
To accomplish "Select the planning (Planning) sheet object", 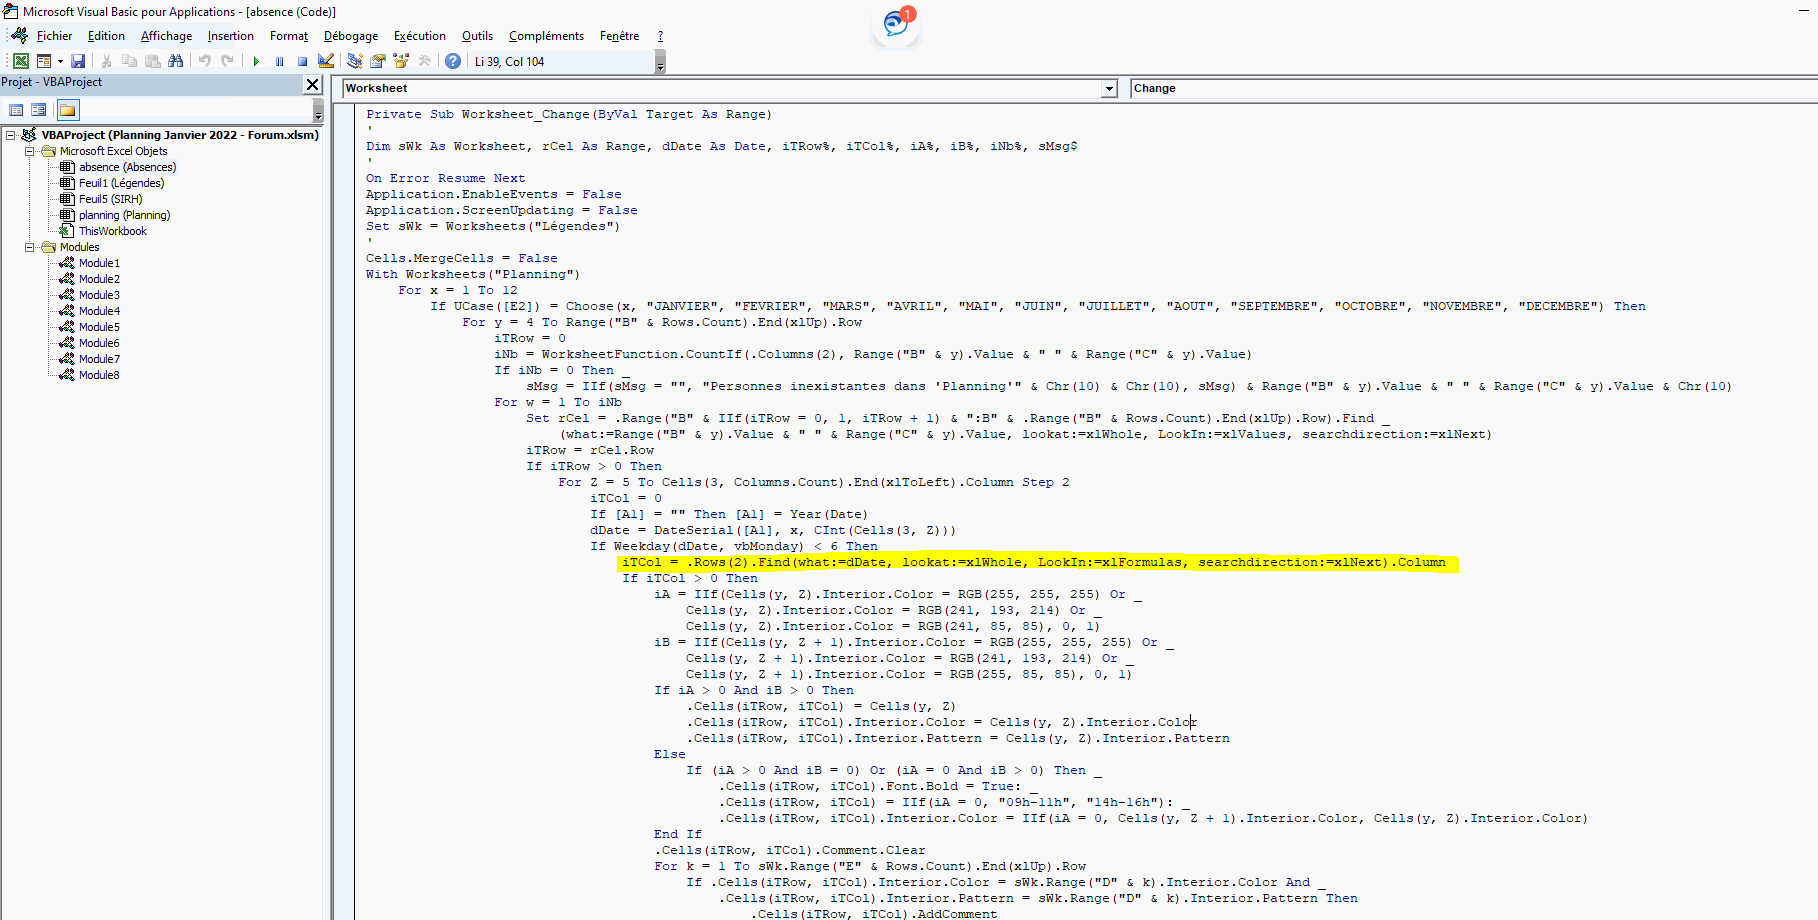I will tap(124, 215).
